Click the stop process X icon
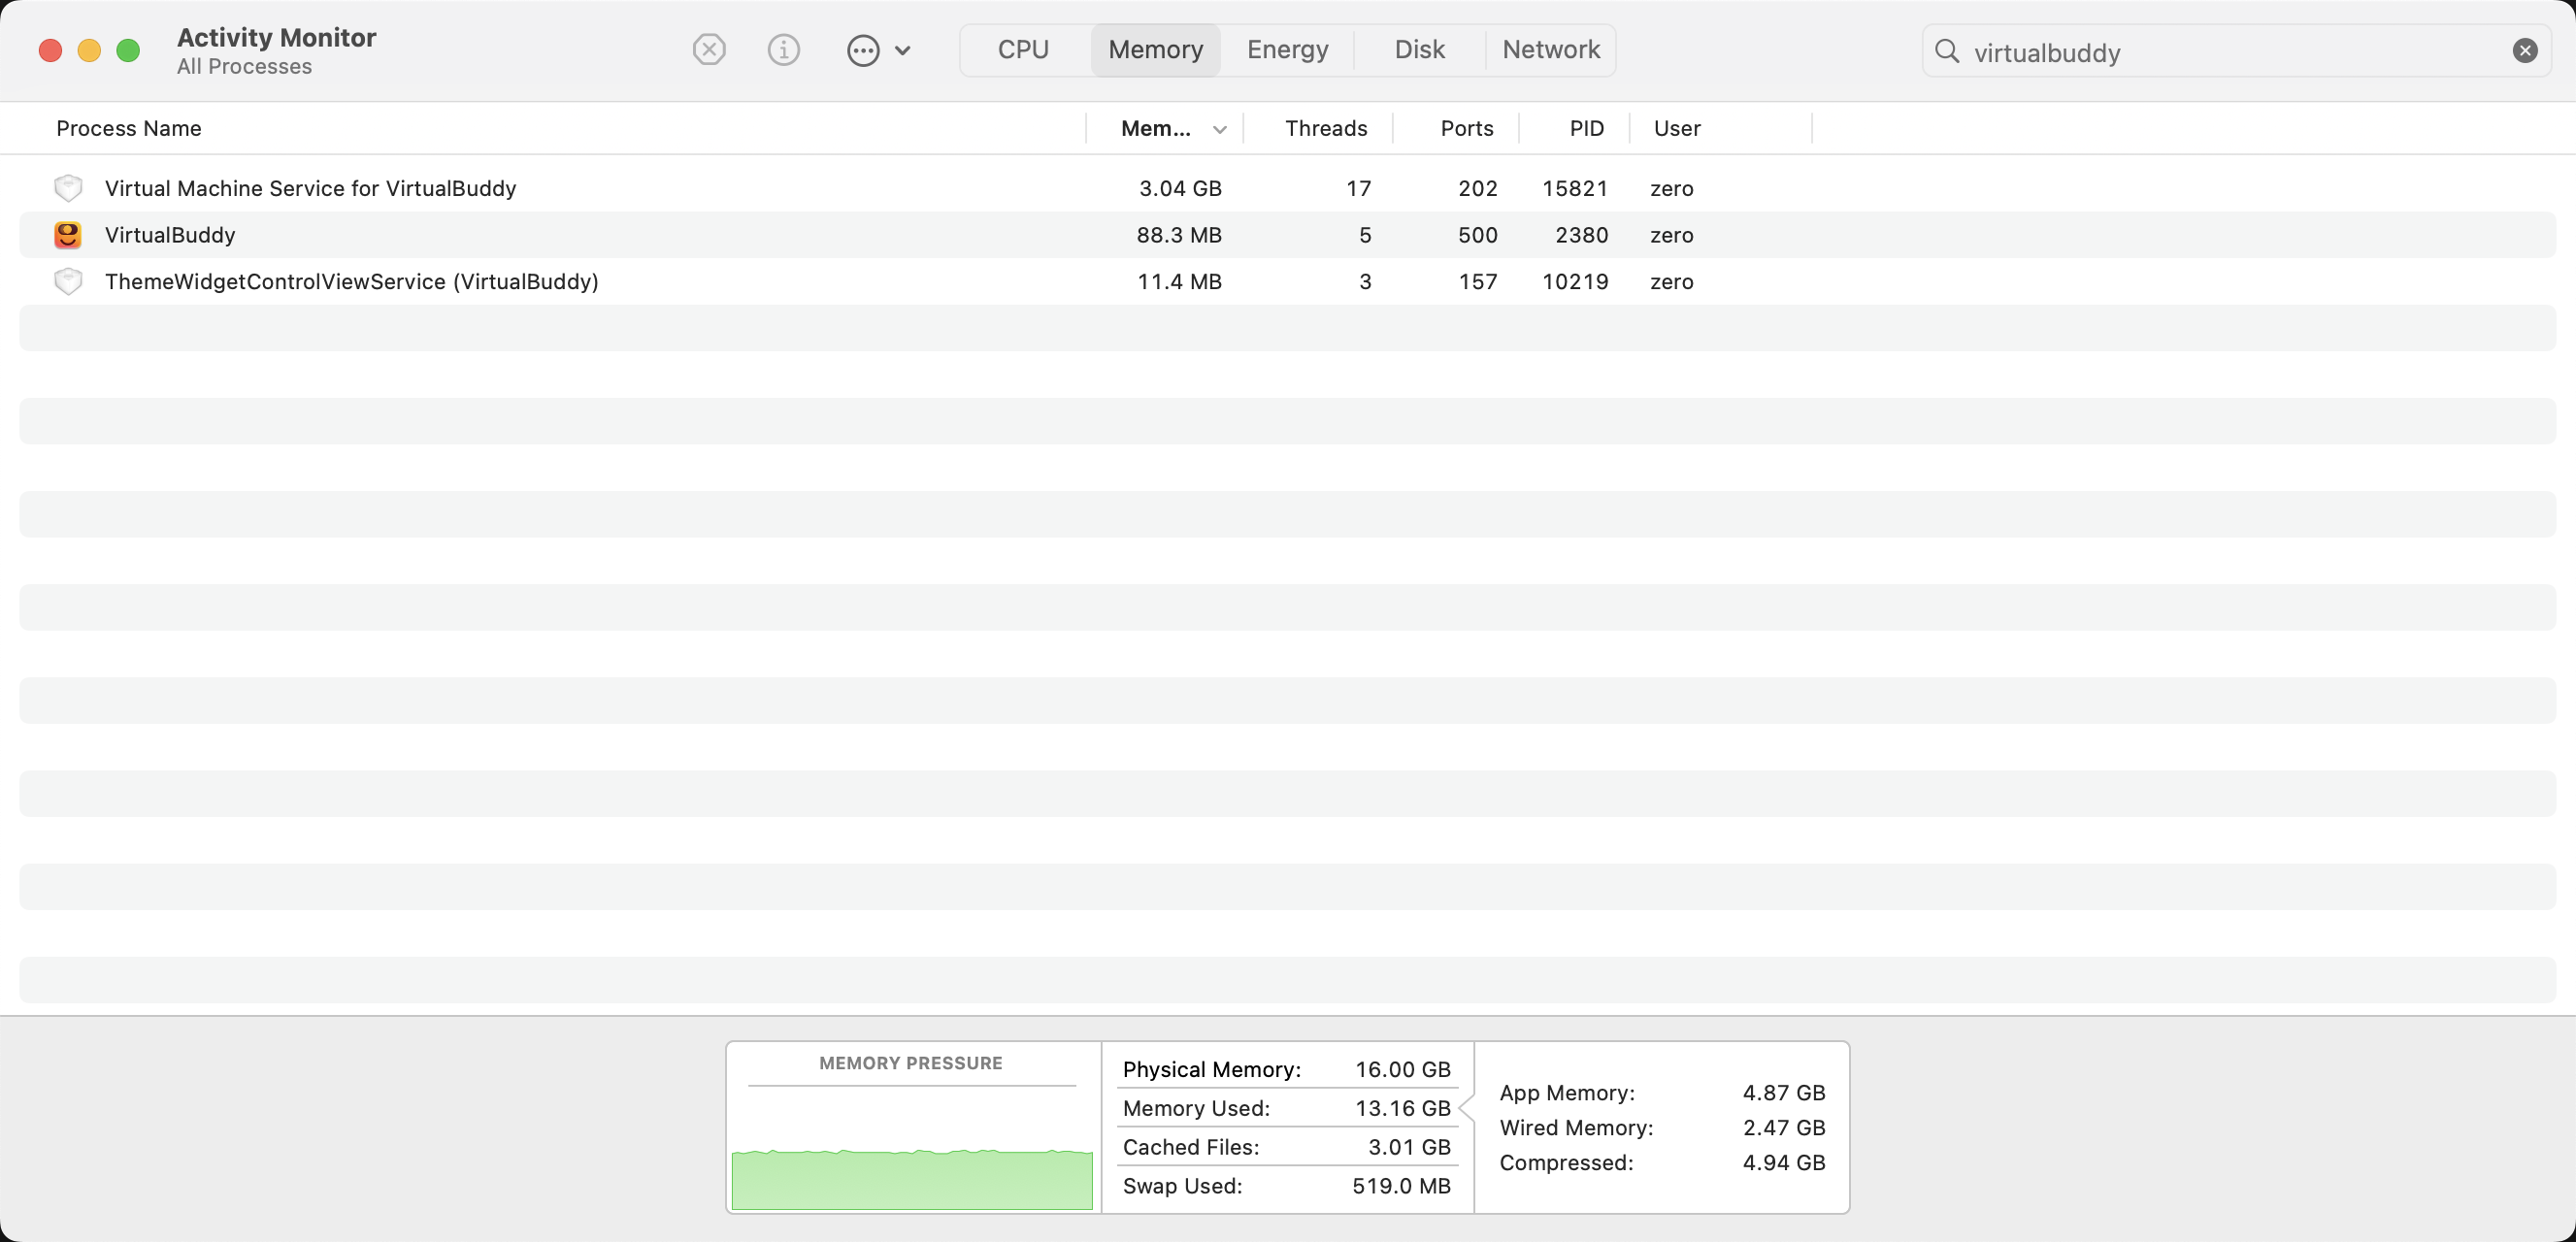The image size is (2576, 1242). [709, 50]
